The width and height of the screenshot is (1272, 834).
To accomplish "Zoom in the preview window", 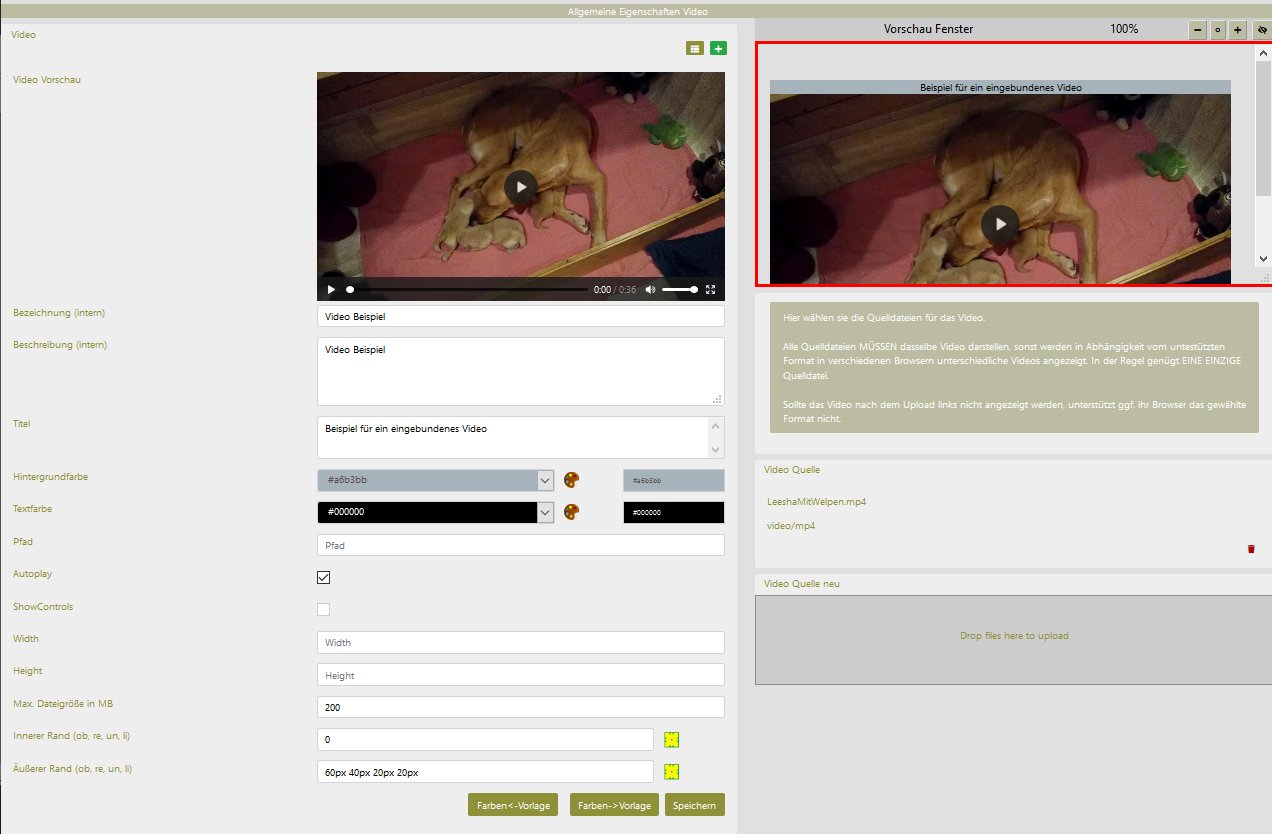I will [x=1238, y=30].
